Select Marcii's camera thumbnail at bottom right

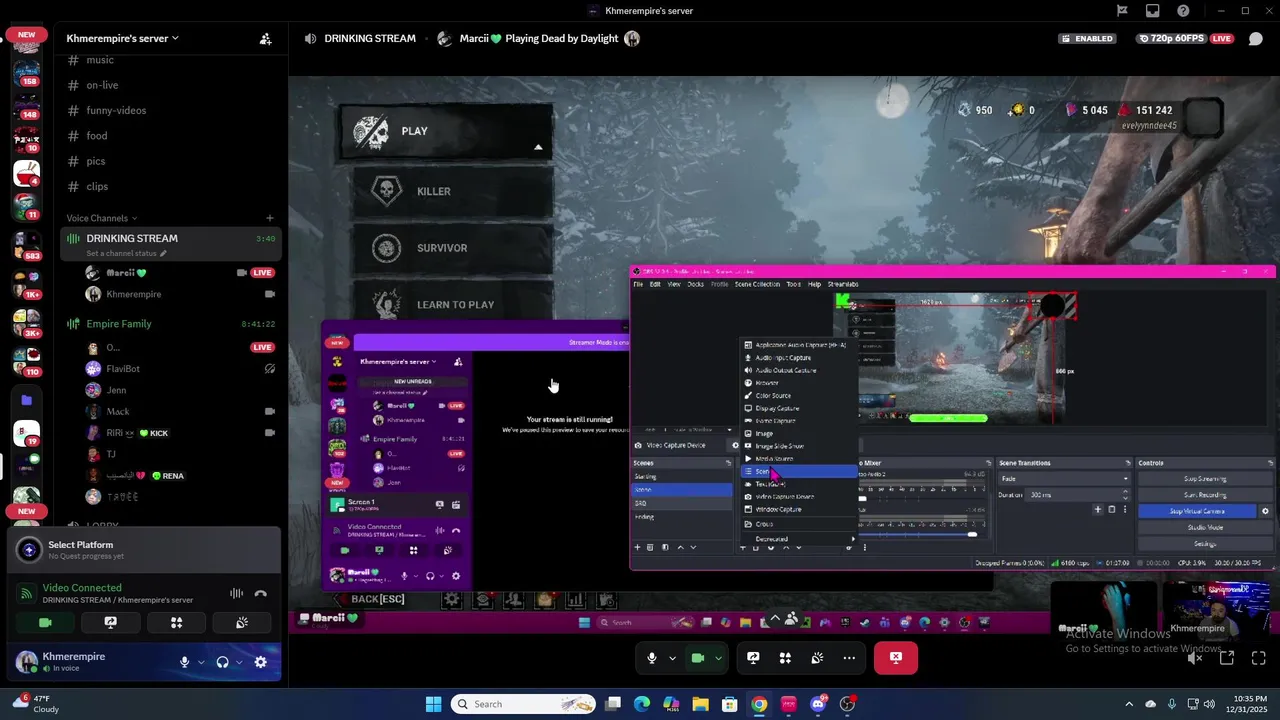[1103, 611]
